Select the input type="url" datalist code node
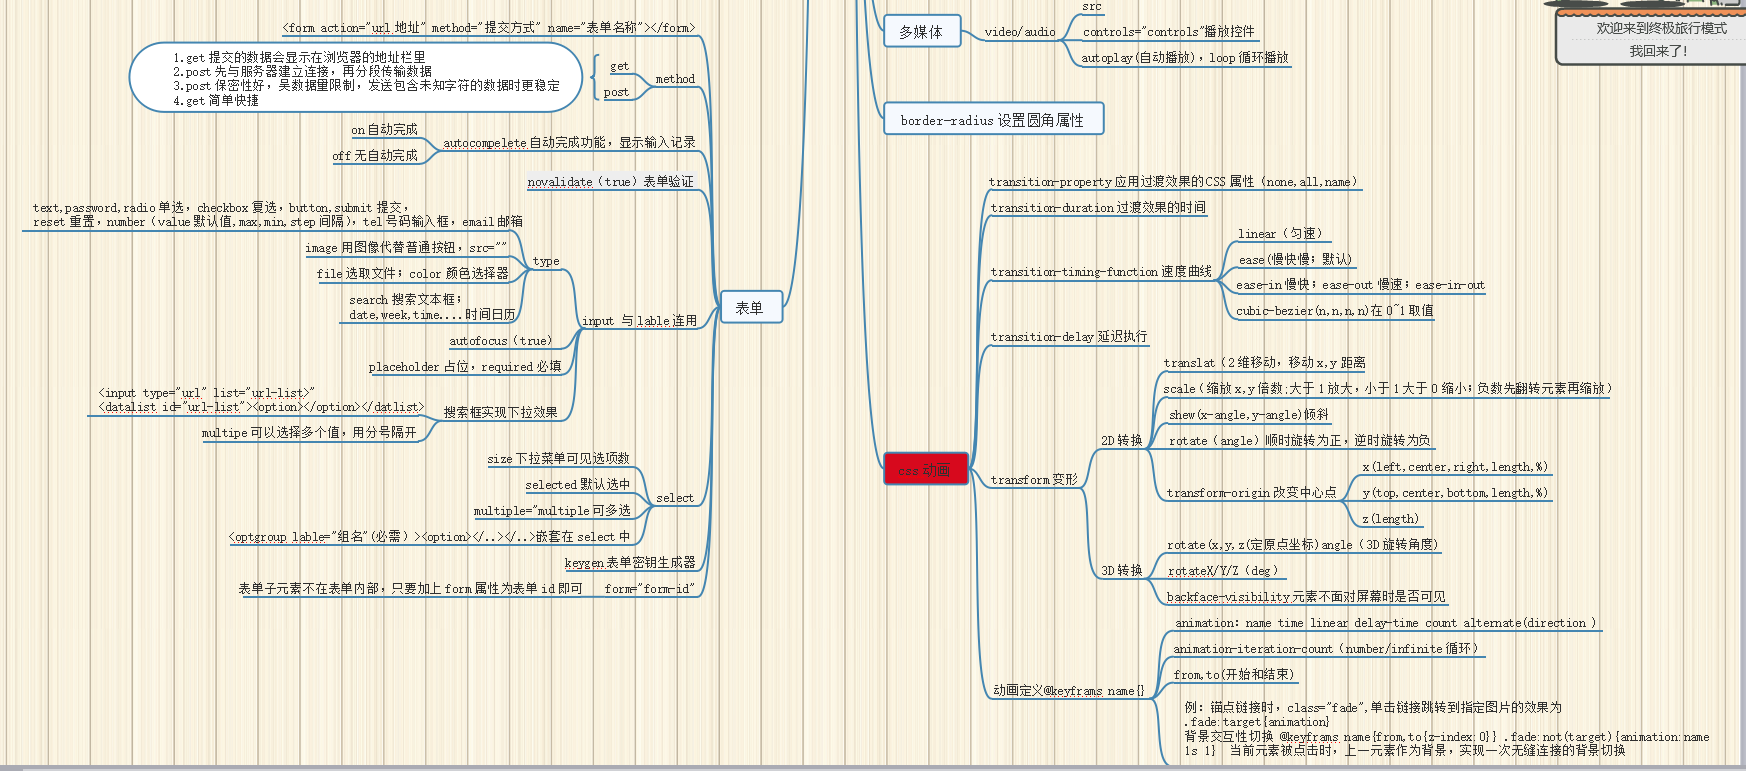This screenshot has height=771, width=1746. (x=261, y=400)
